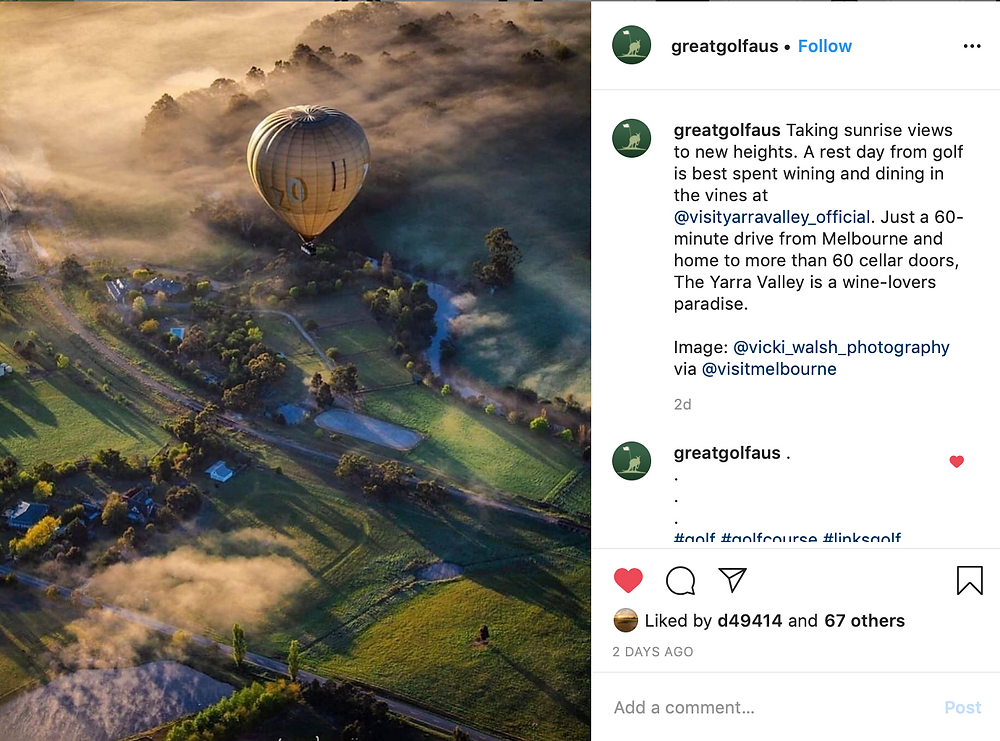1000x741 pixels.
Task: Open the #golf hashtag link
Action: [695, 538]
